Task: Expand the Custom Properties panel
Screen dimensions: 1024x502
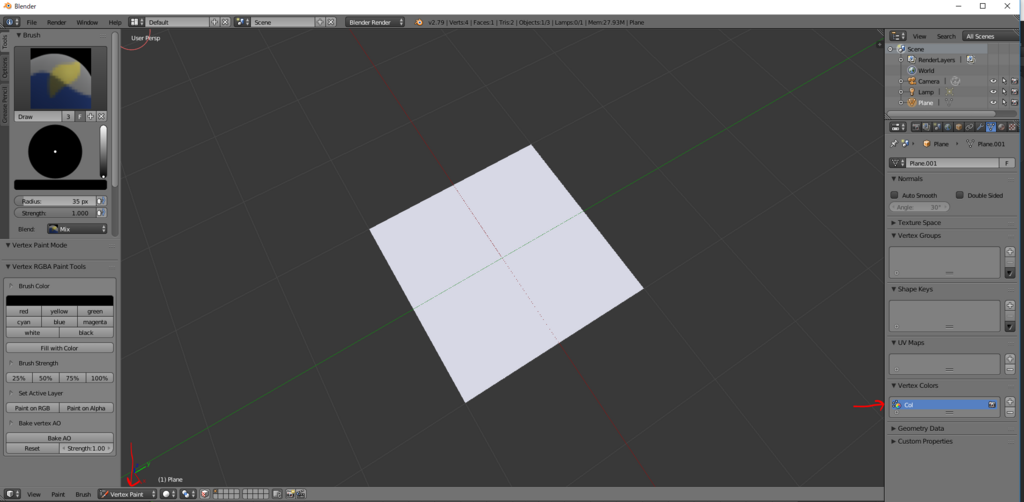Action: tap(893, 441)
